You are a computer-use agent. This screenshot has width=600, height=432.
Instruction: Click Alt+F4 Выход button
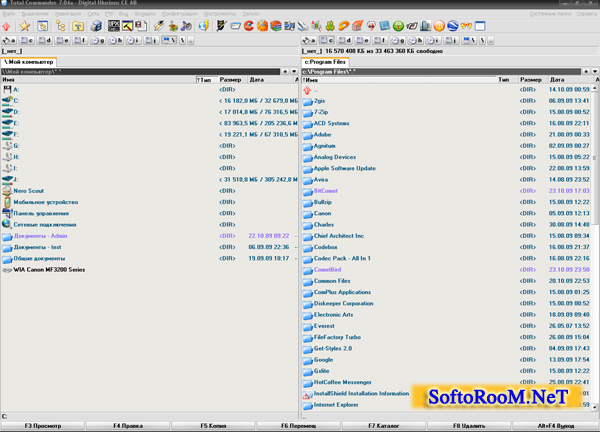(556, 426)
